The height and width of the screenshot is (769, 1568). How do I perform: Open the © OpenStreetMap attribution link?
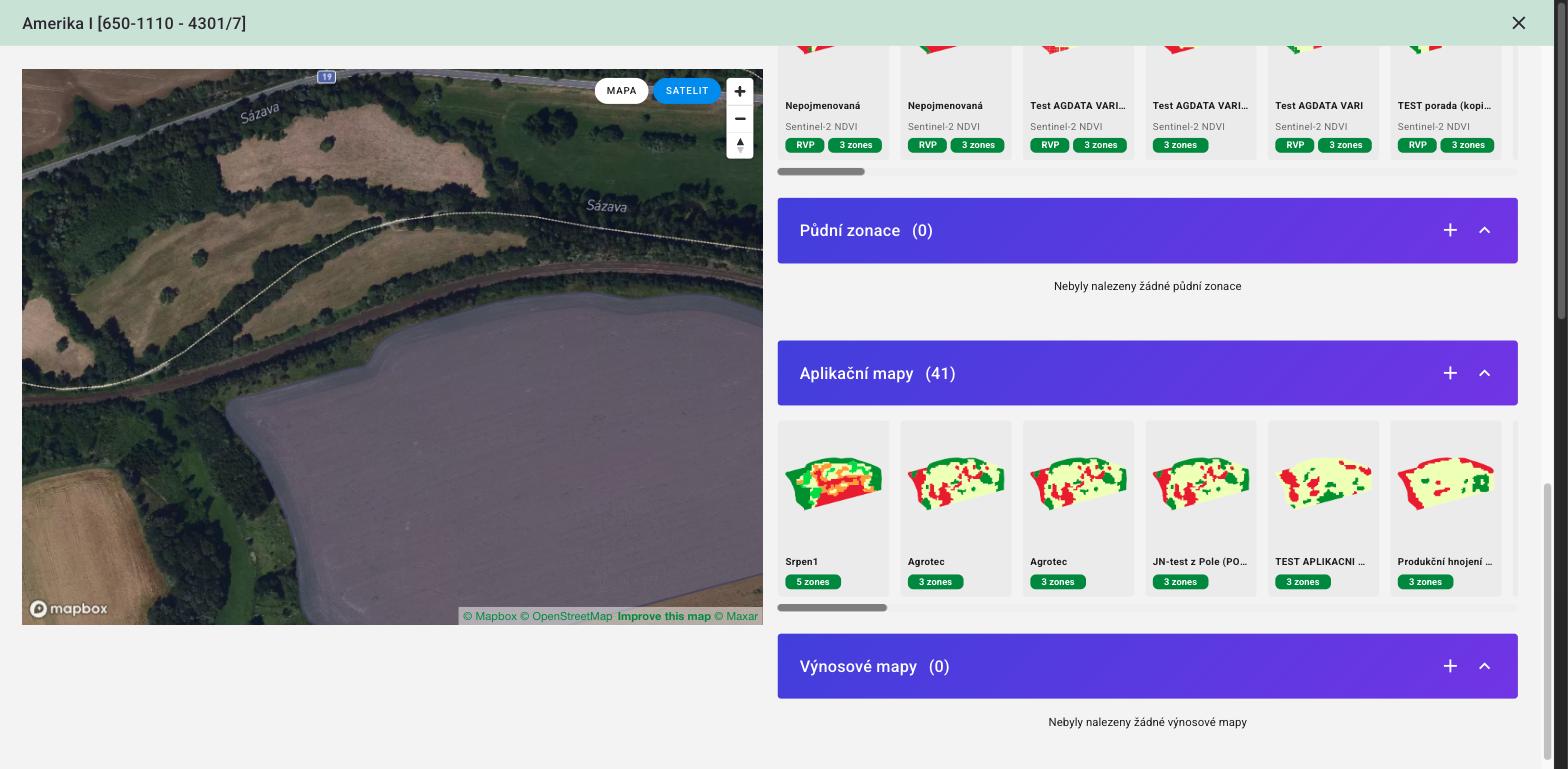(566, 616)
